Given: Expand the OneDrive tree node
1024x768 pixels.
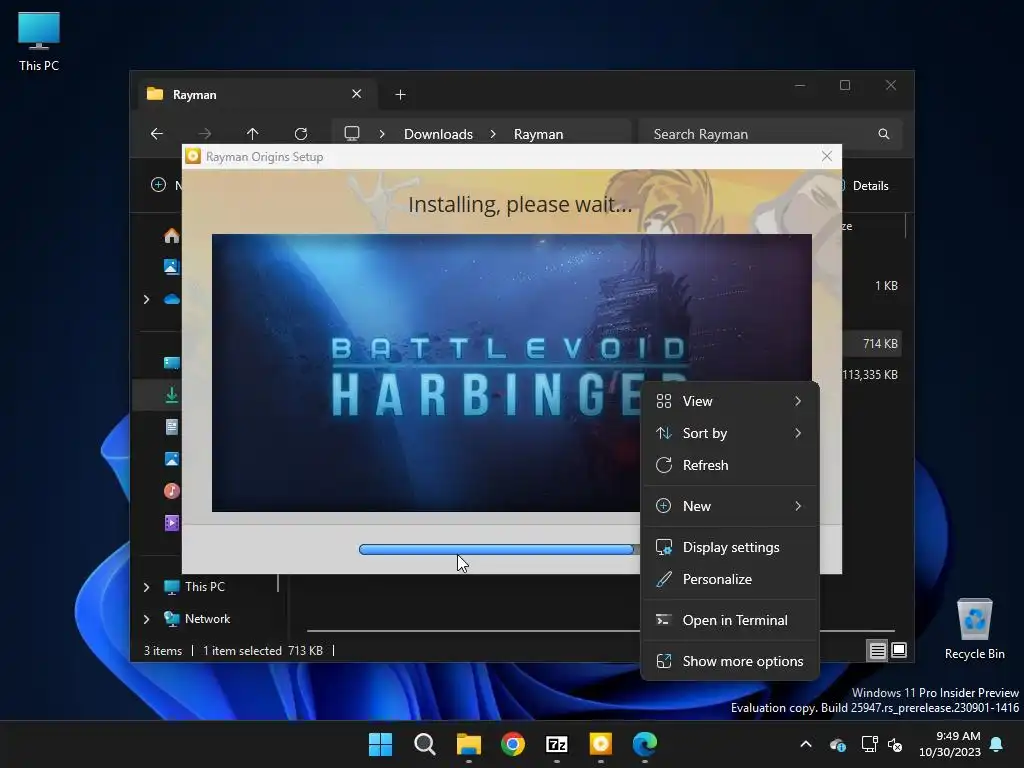Looking at the screenshot, I should point(146,299).
